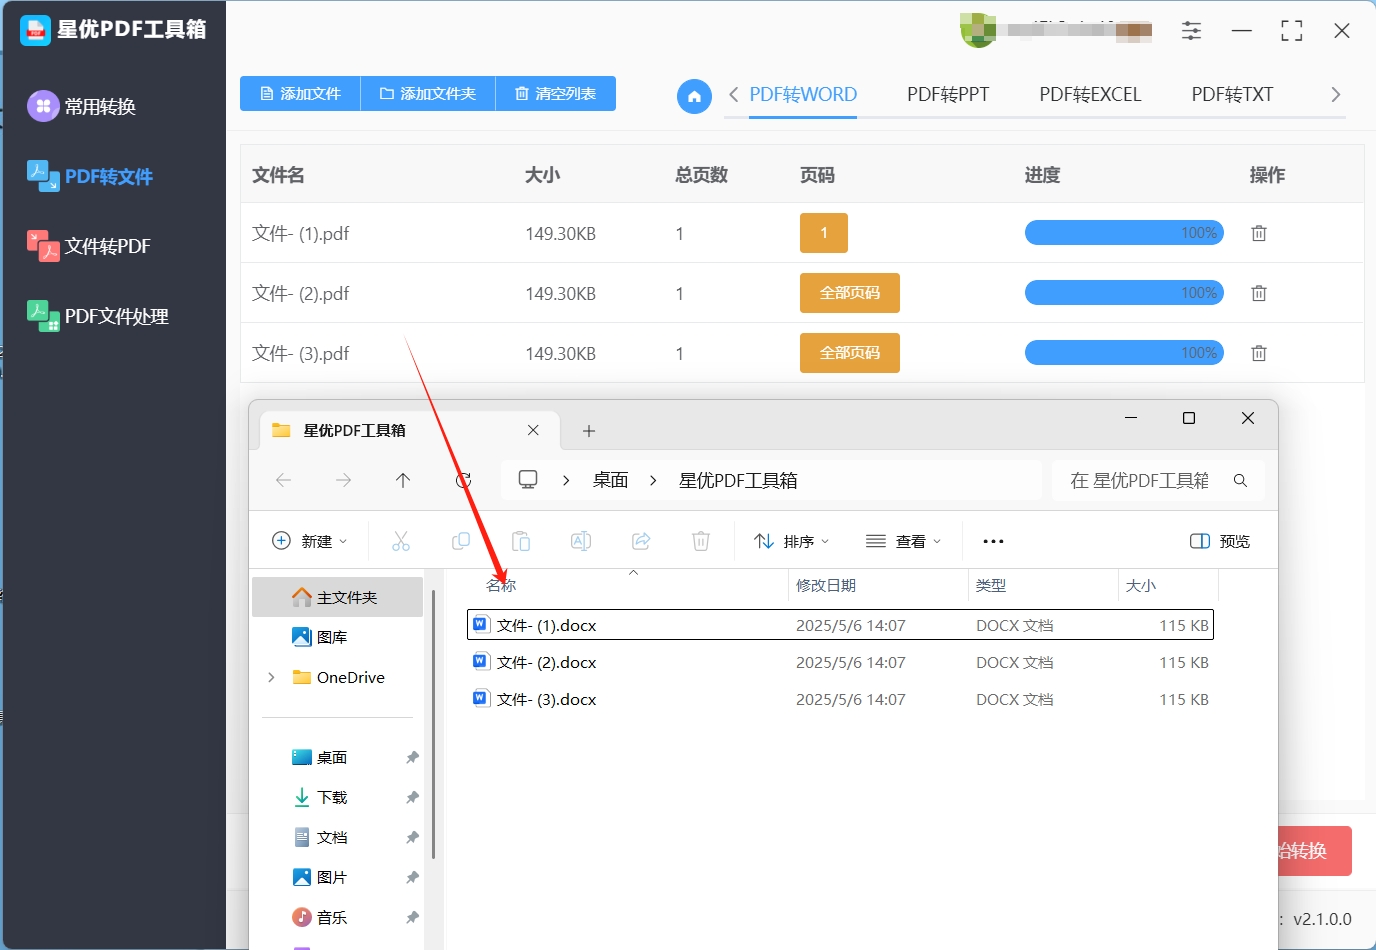Click the Explorer search box
This screenshot has width=1376, height=950.
pos(1158,481)
